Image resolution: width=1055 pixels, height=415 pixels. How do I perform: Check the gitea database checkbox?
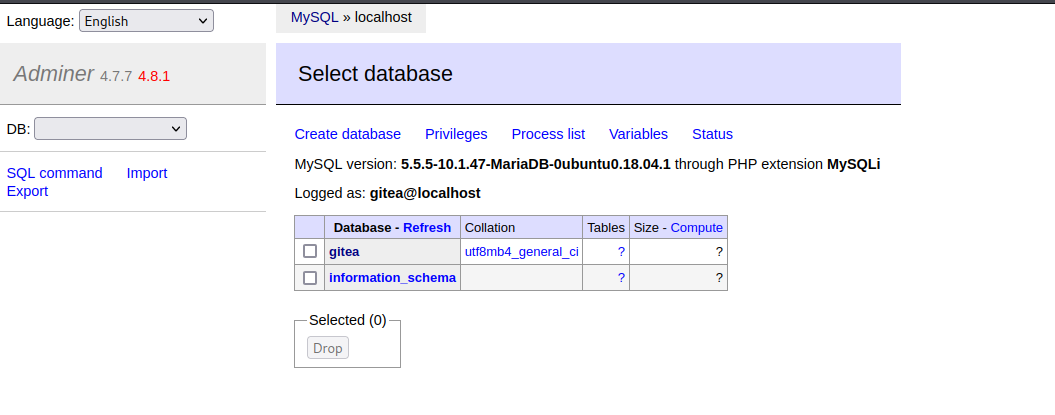(310, 252)
